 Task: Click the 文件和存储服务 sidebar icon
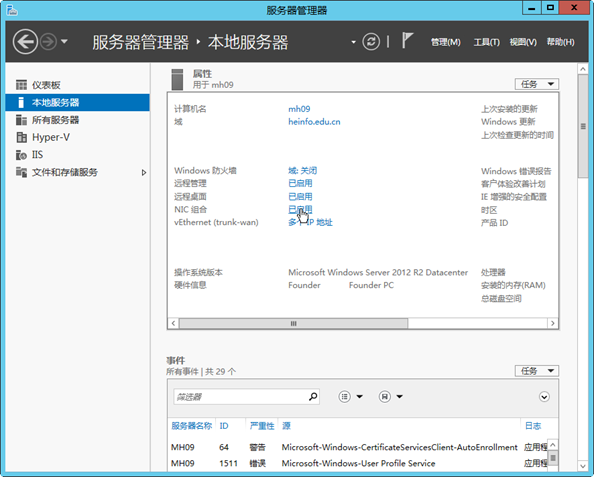point(21,172)
